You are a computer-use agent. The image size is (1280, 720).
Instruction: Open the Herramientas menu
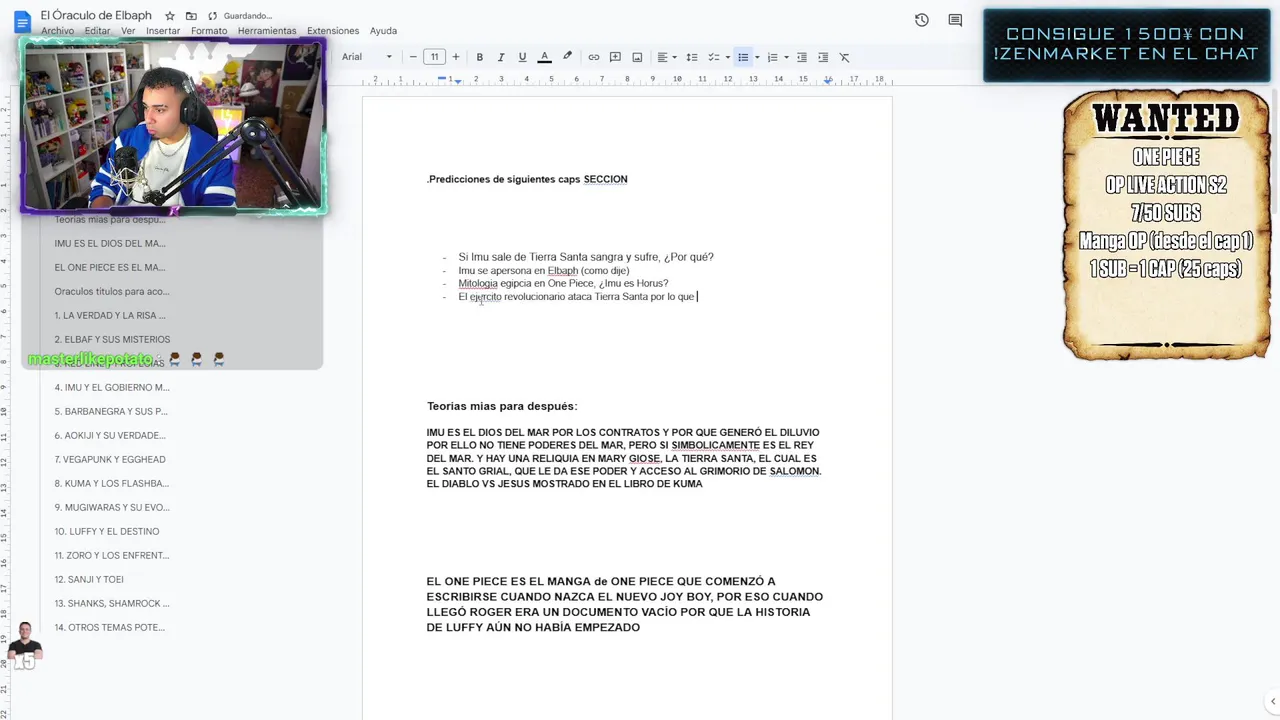point(267,31)
